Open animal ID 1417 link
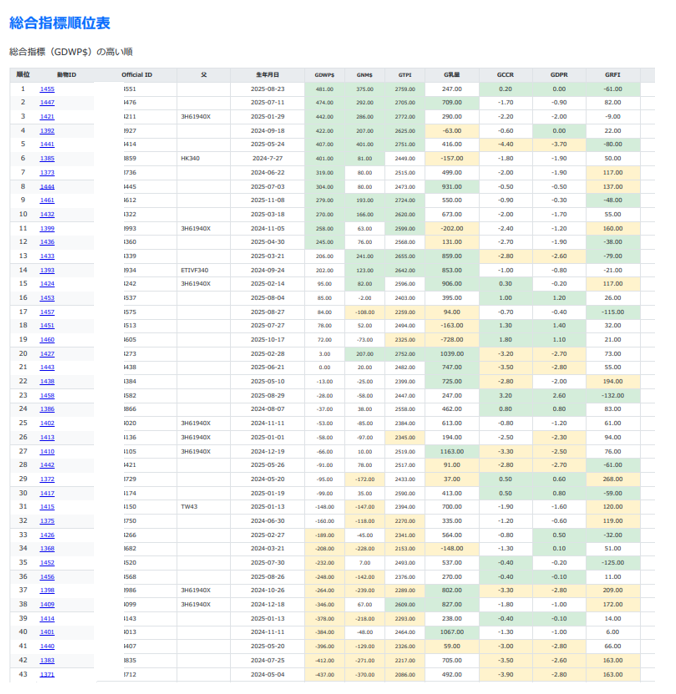The height and width of the screenshot is (694, 676). click(47, 494)
